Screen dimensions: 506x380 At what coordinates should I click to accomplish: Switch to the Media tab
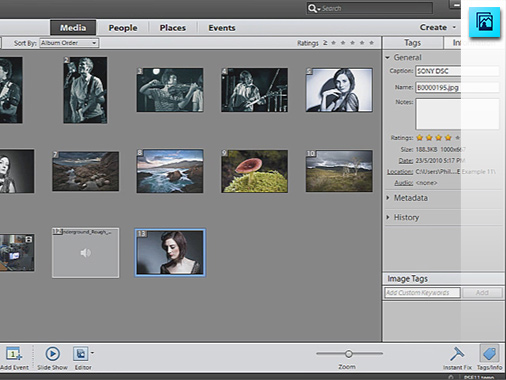(73, 27)
